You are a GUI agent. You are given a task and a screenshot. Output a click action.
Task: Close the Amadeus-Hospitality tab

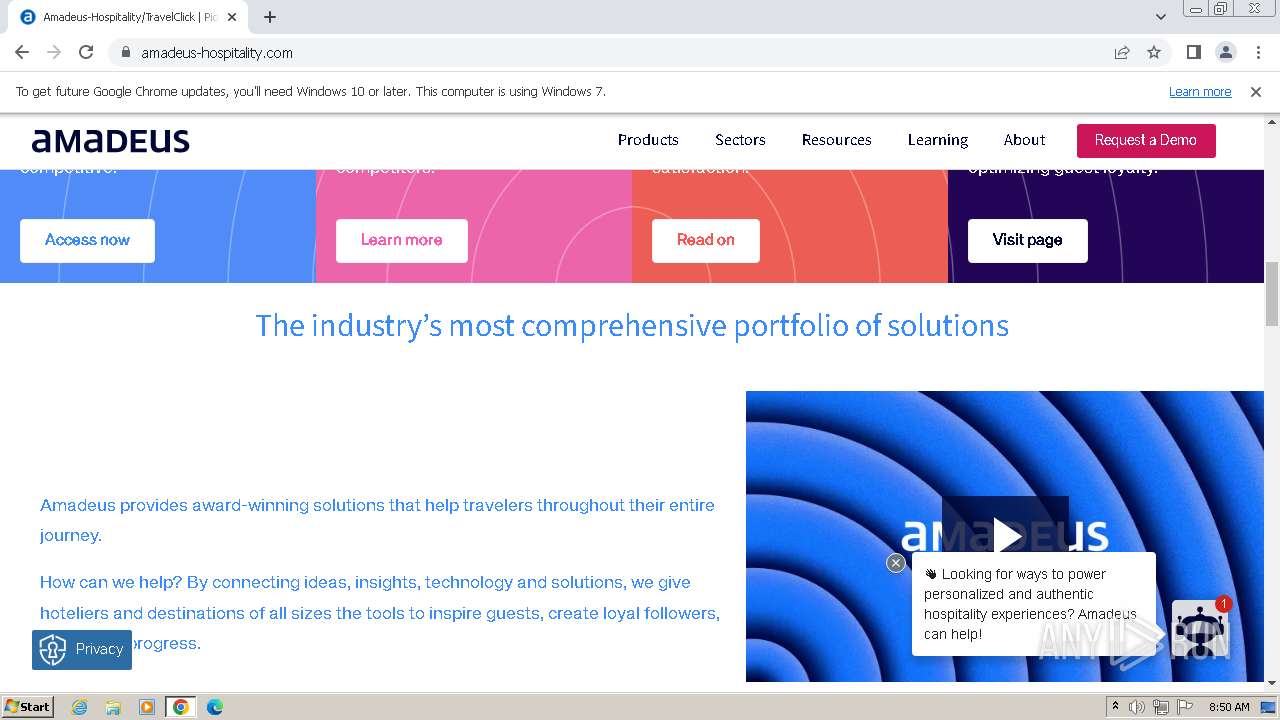[232, 17]
